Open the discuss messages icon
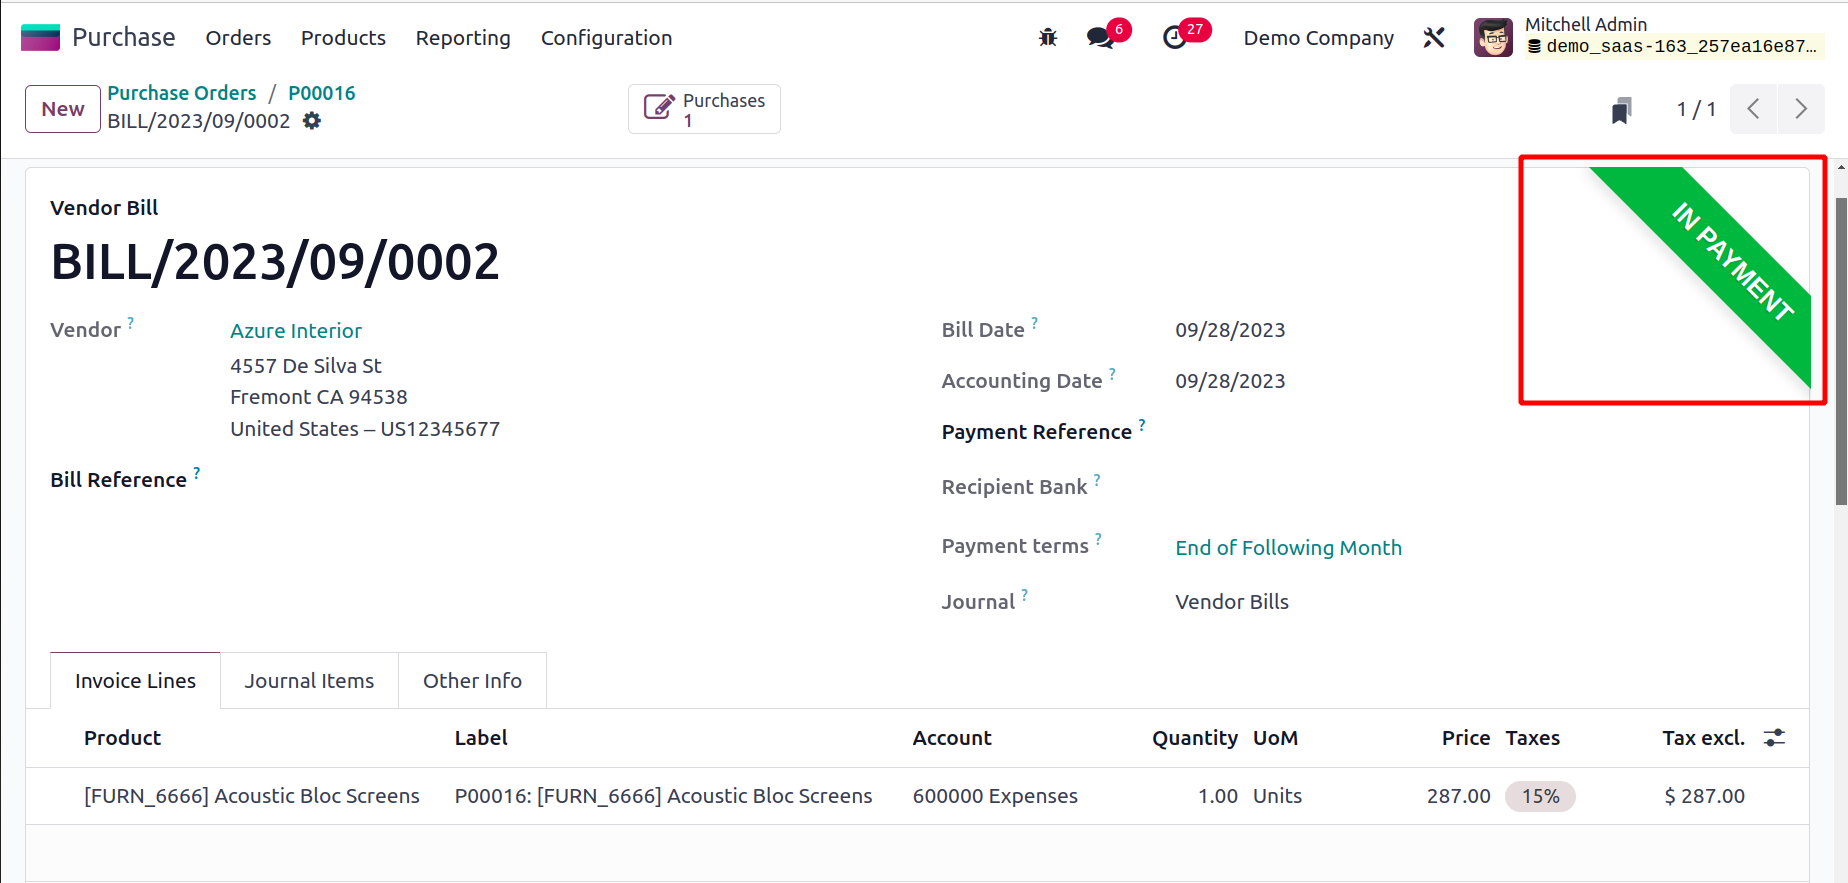1848x883 pixels. click(x=1100, y=38)
